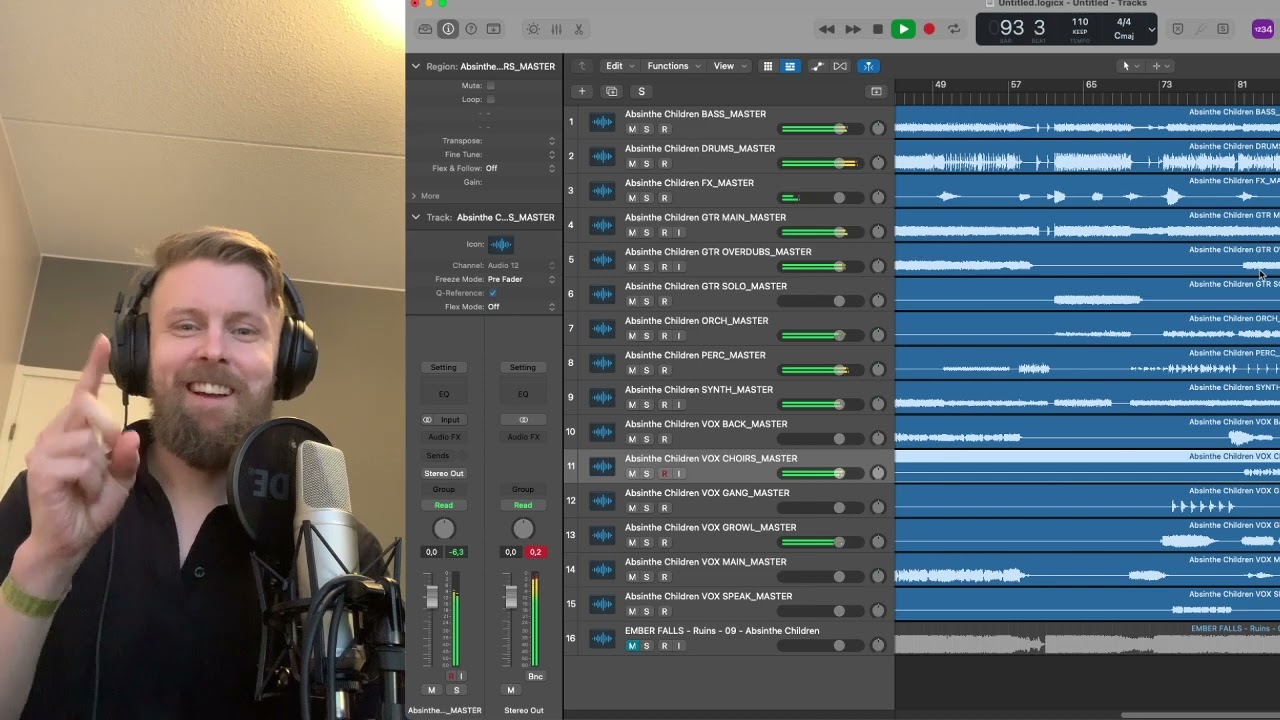Screen dimensions: 1280x720
Task: Toggle the control bar Solo S button
Action: pyautogui.click(x=1223, y=29)
